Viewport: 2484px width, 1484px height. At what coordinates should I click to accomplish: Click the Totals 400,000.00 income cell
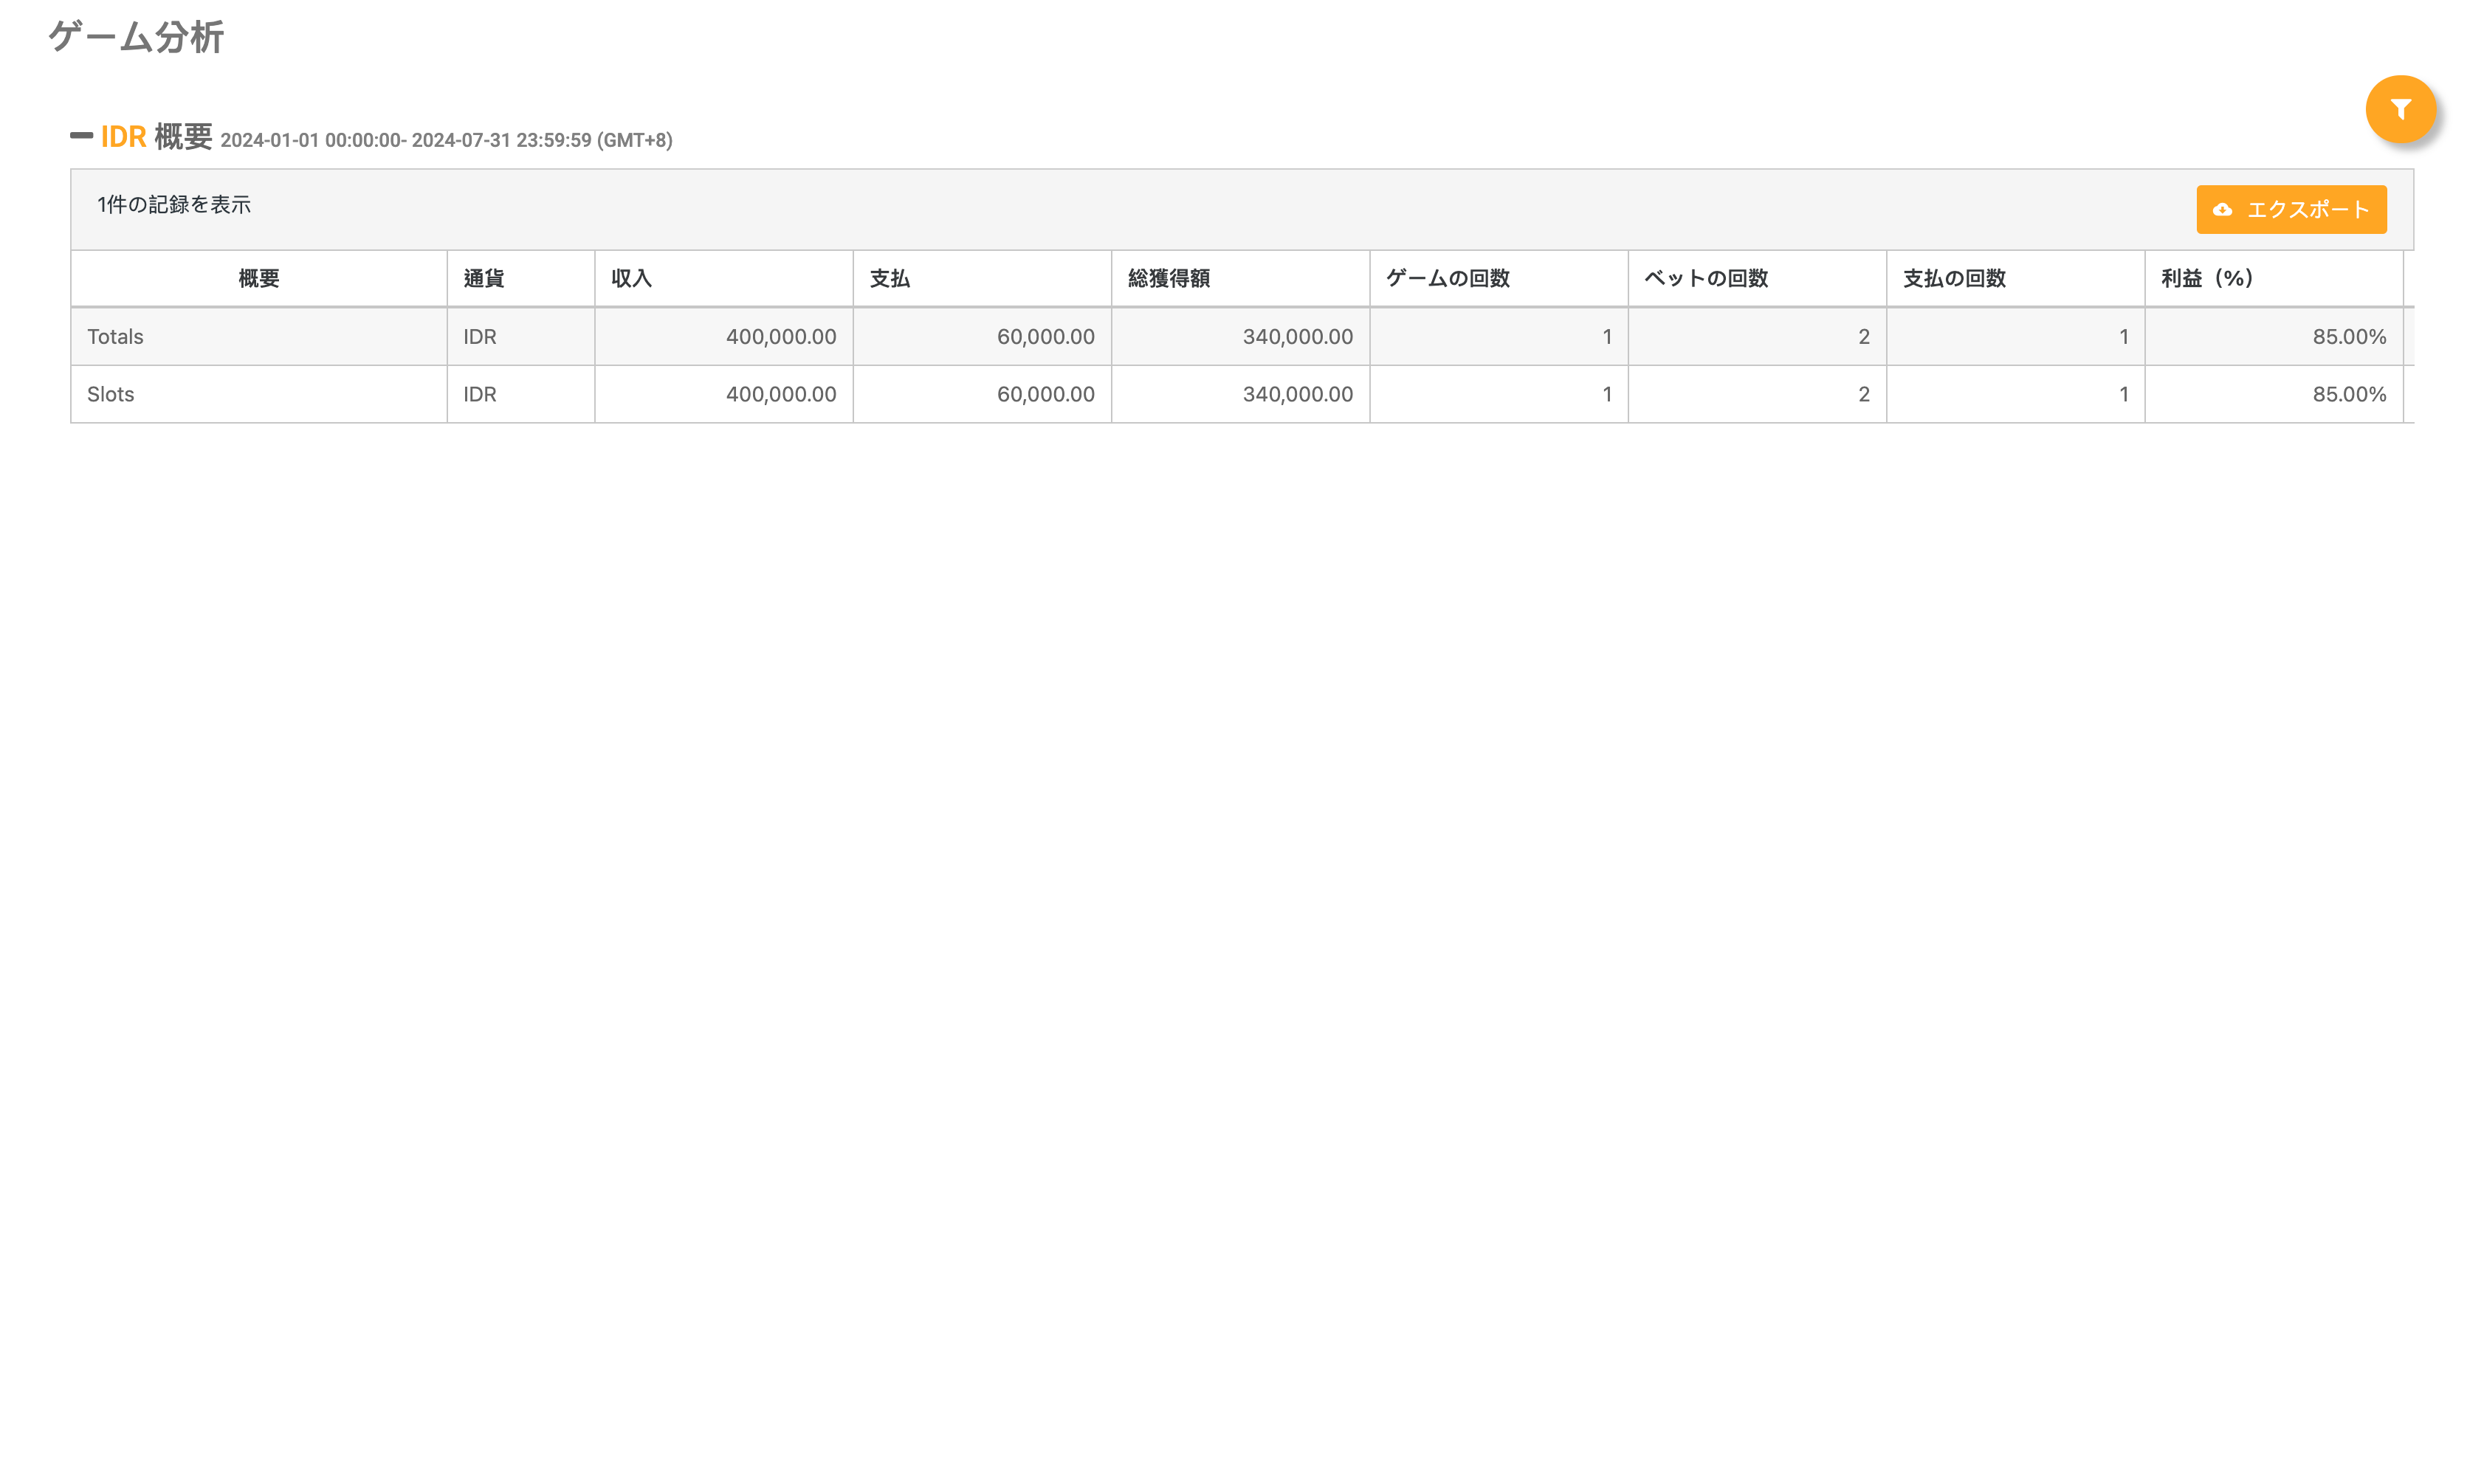[780, 336]
